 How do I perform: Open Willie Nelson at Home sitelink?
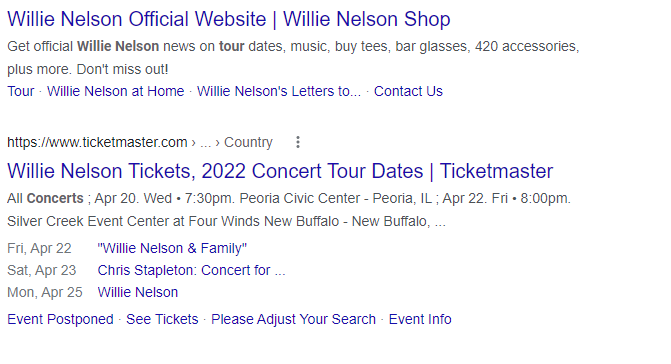116,91
